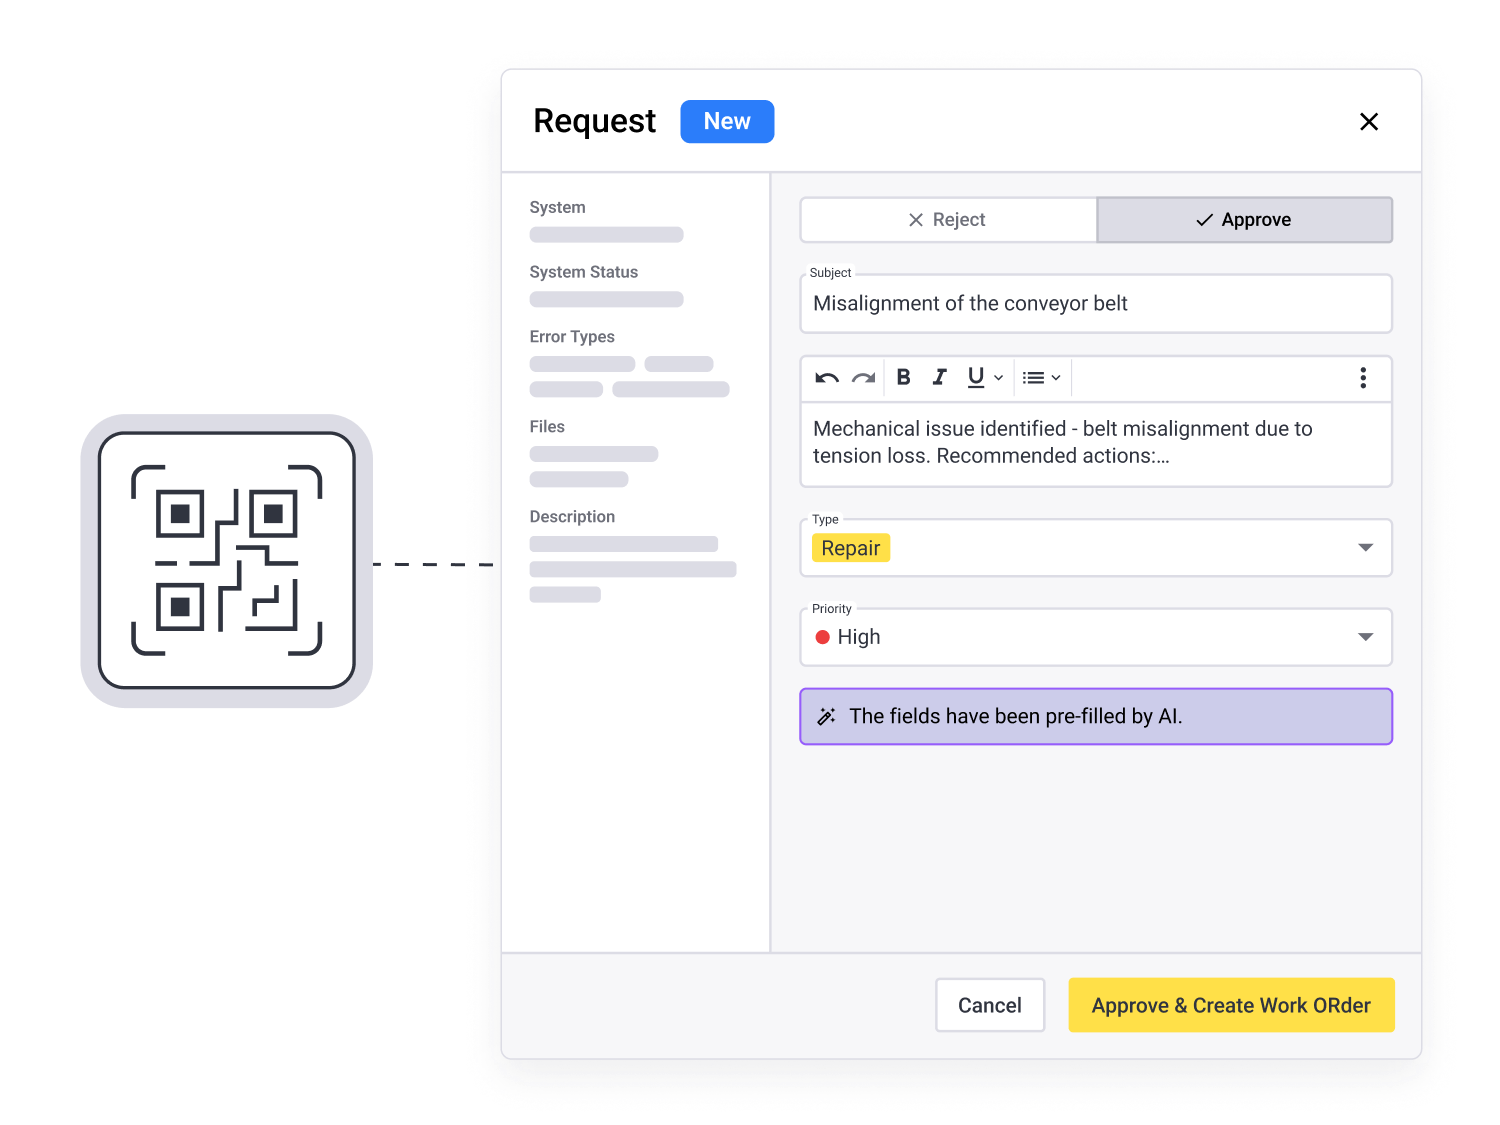
Task: Open underline style dropdown arrow
Action: 998,378
